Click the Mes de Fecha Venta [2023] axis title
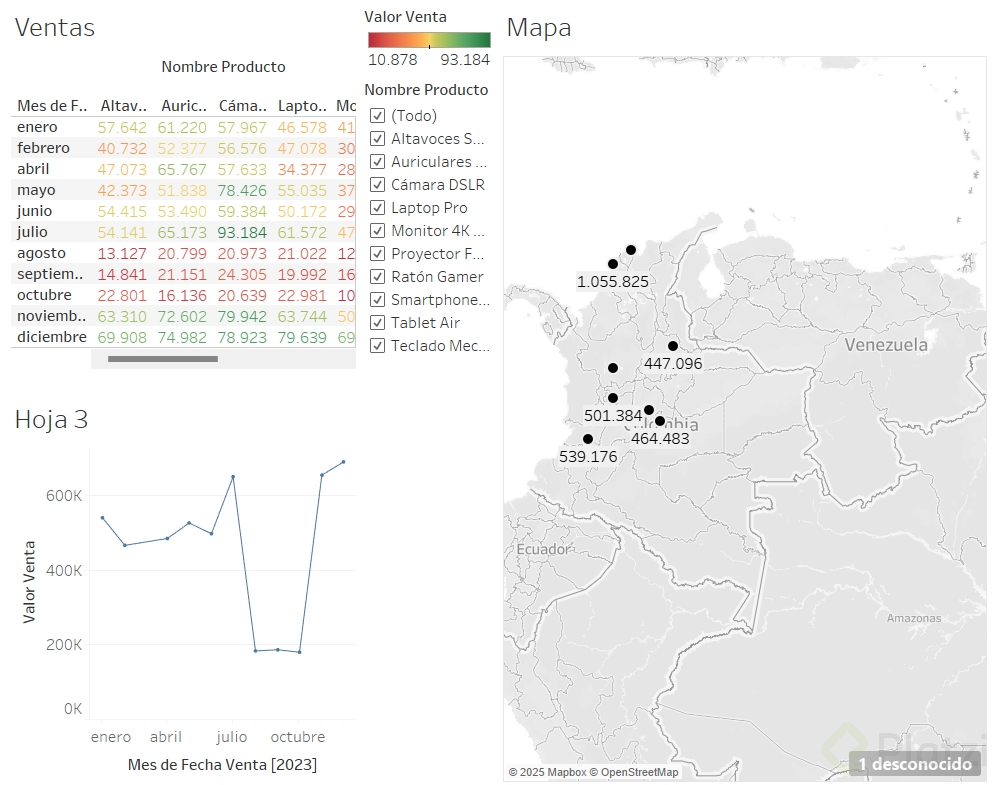The height and width of the screenshot is (785, 997). (223, 765)
